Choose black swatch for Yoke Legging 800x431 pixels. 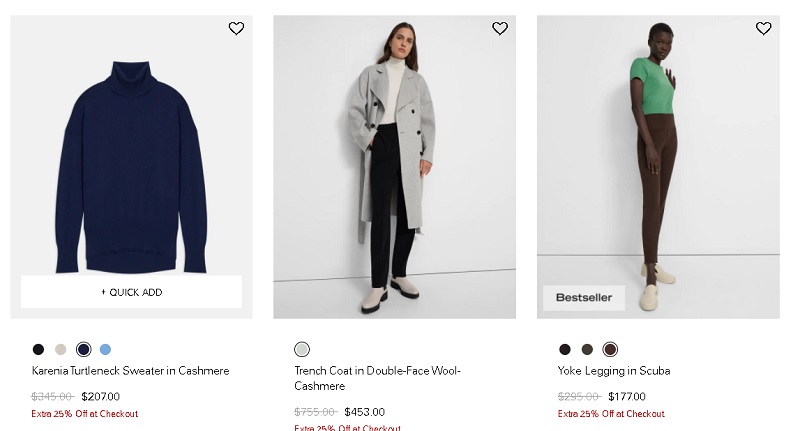(565, 349)
